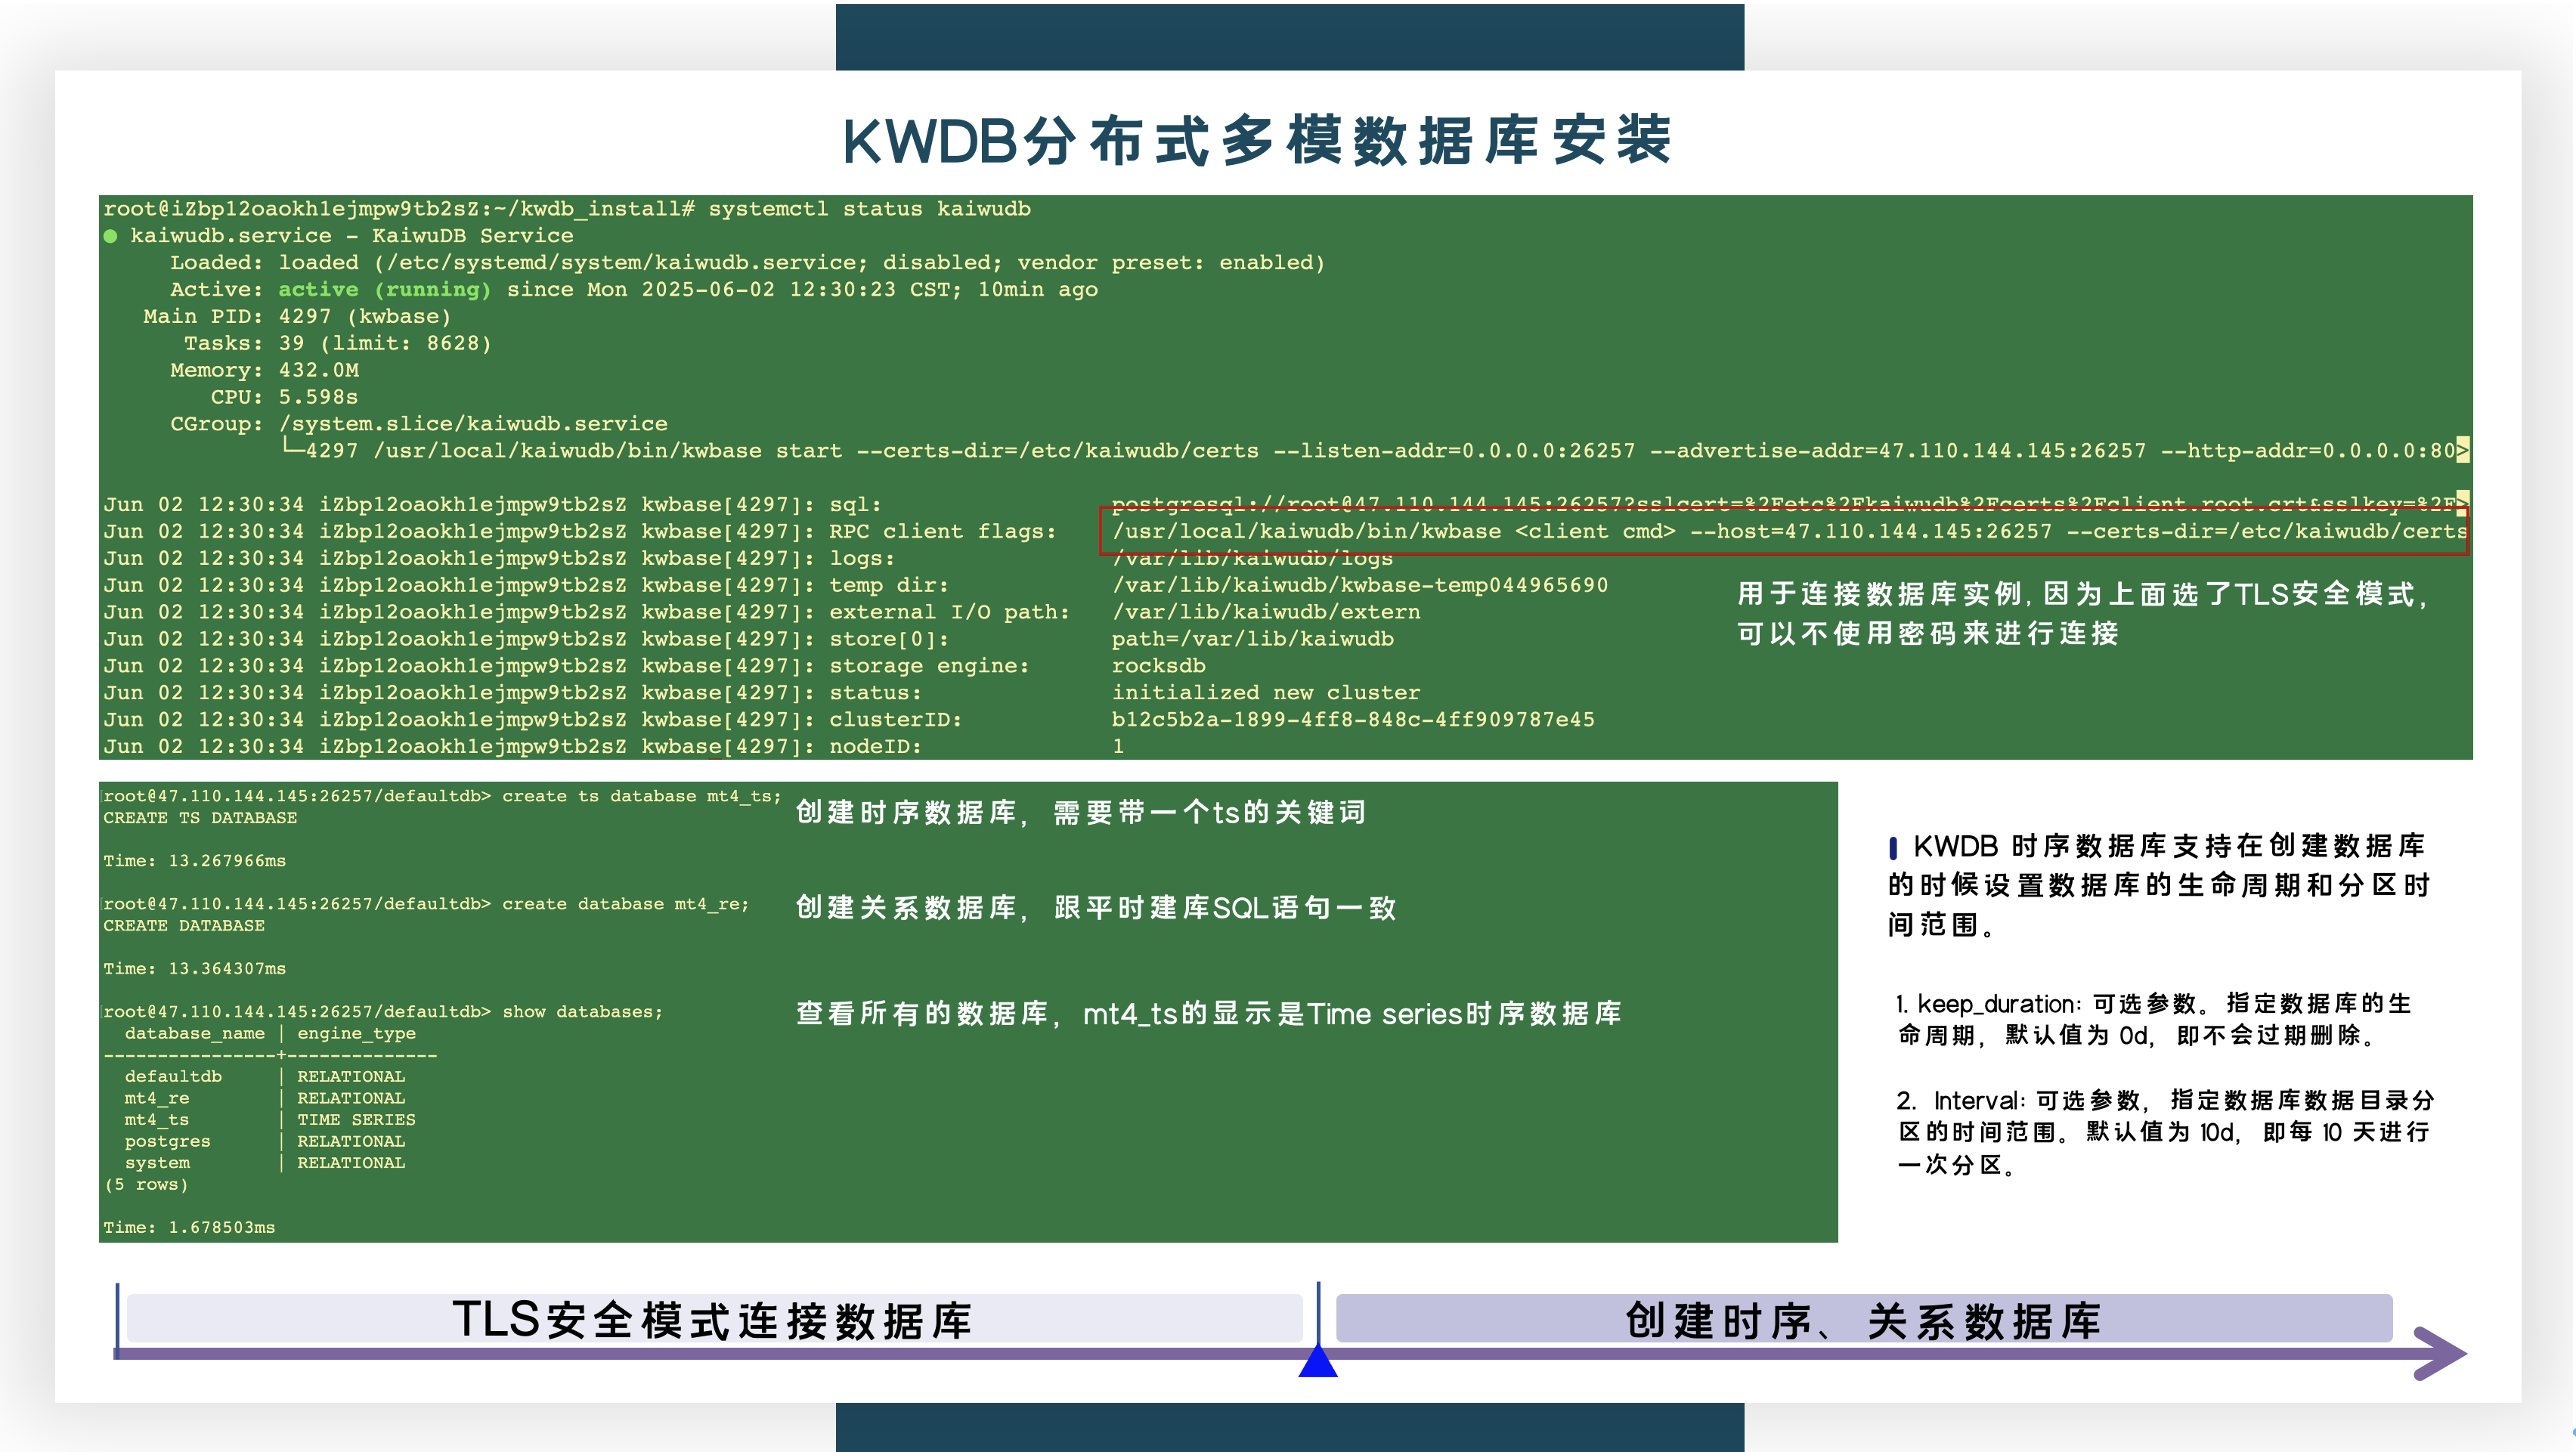2576x1452 pixels.
Task: Click the 'create ts database mt4_ts;' command
Action: pos(641,796)
